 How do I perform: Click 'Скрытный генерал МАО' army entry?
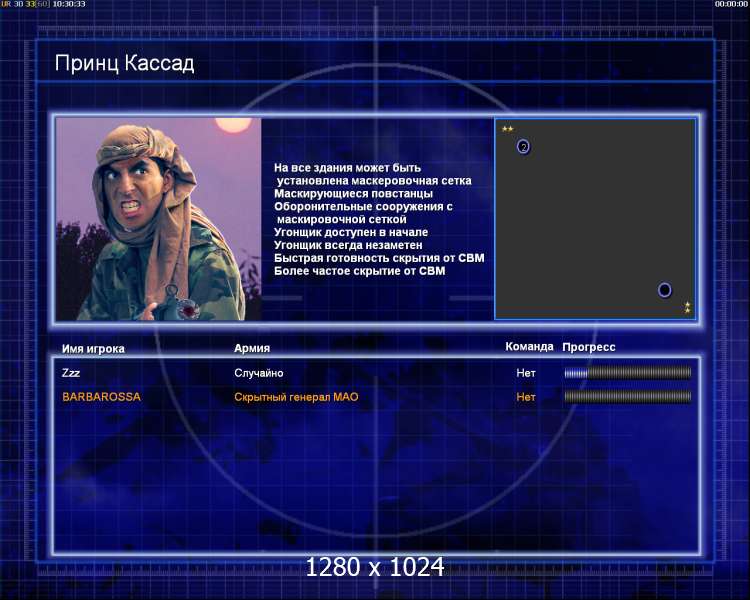[296, 397]
